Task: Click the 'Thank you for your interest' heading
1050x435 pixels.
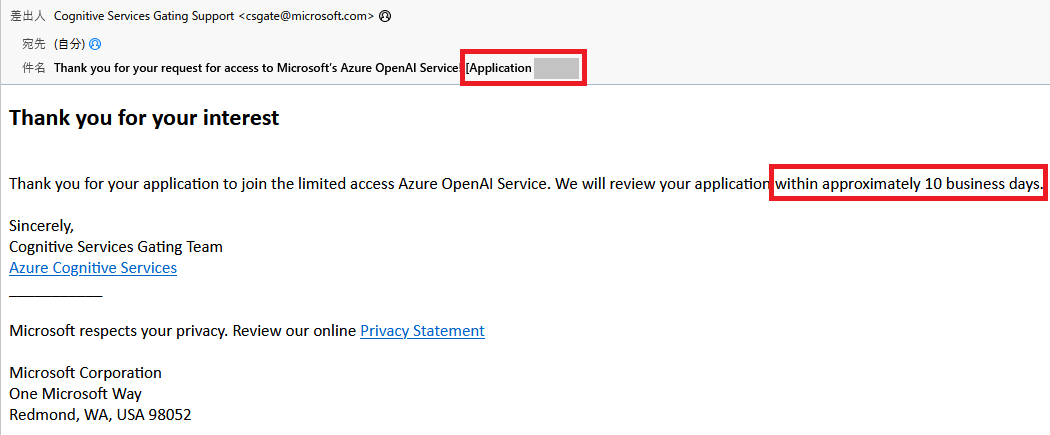Action: 144,118
